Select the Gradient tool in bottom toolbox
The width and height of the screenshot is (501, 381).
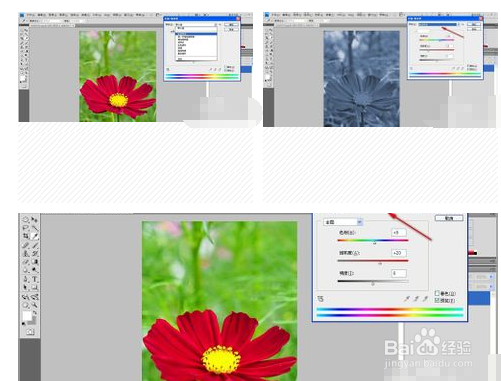click(x=35, y=261)
